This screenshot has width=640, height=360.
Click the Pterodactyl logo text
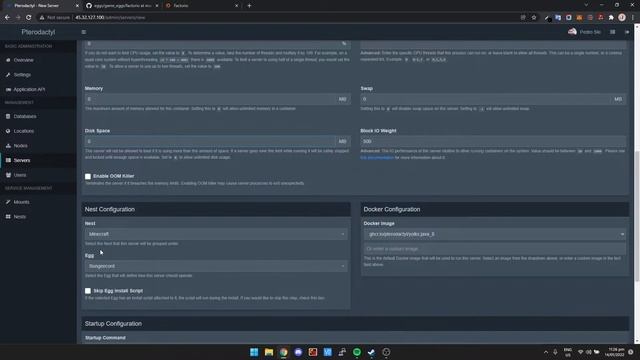pos(38,32)
